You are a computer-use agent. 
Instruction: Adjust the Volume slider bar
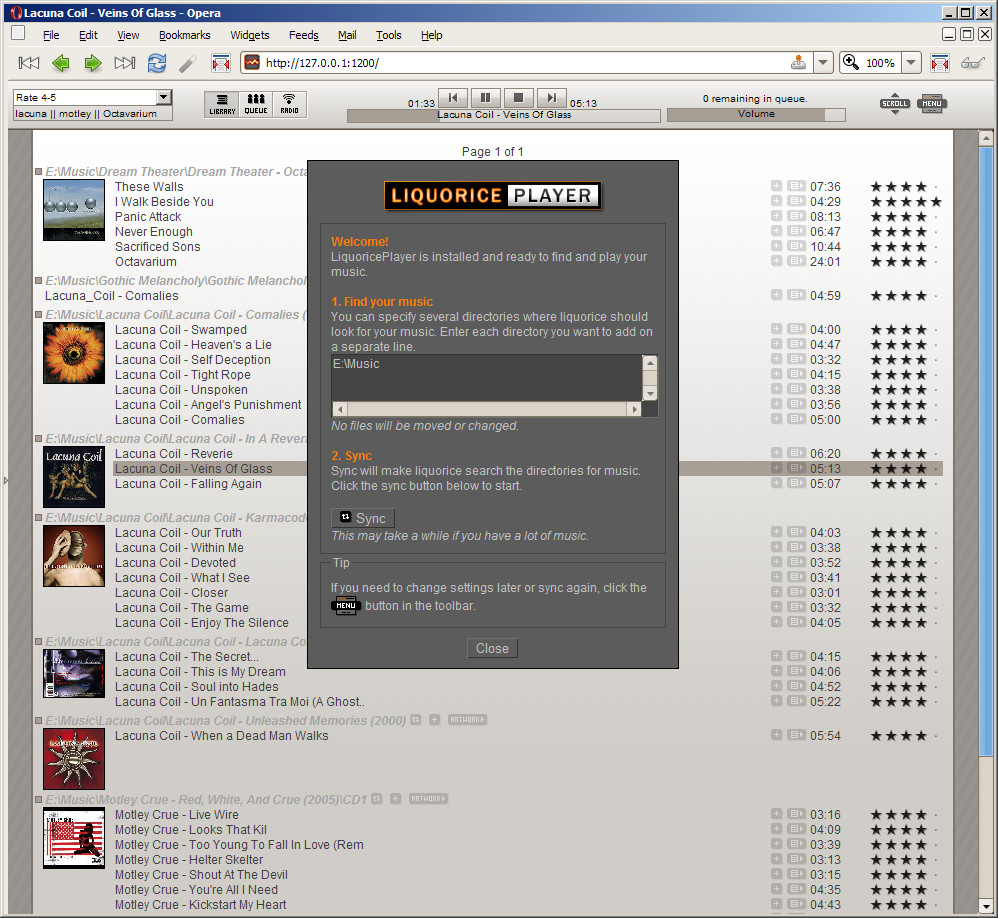756,115
